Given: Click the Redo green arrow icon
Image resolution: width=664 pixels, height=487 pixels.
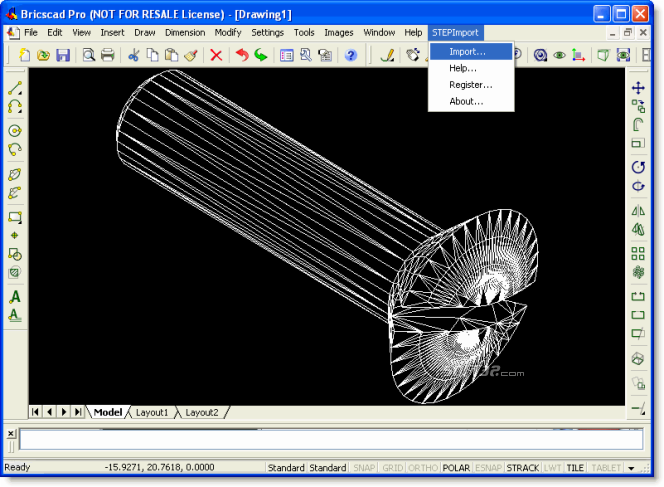Looking at the screenshot, I should (x=261, y=55).
